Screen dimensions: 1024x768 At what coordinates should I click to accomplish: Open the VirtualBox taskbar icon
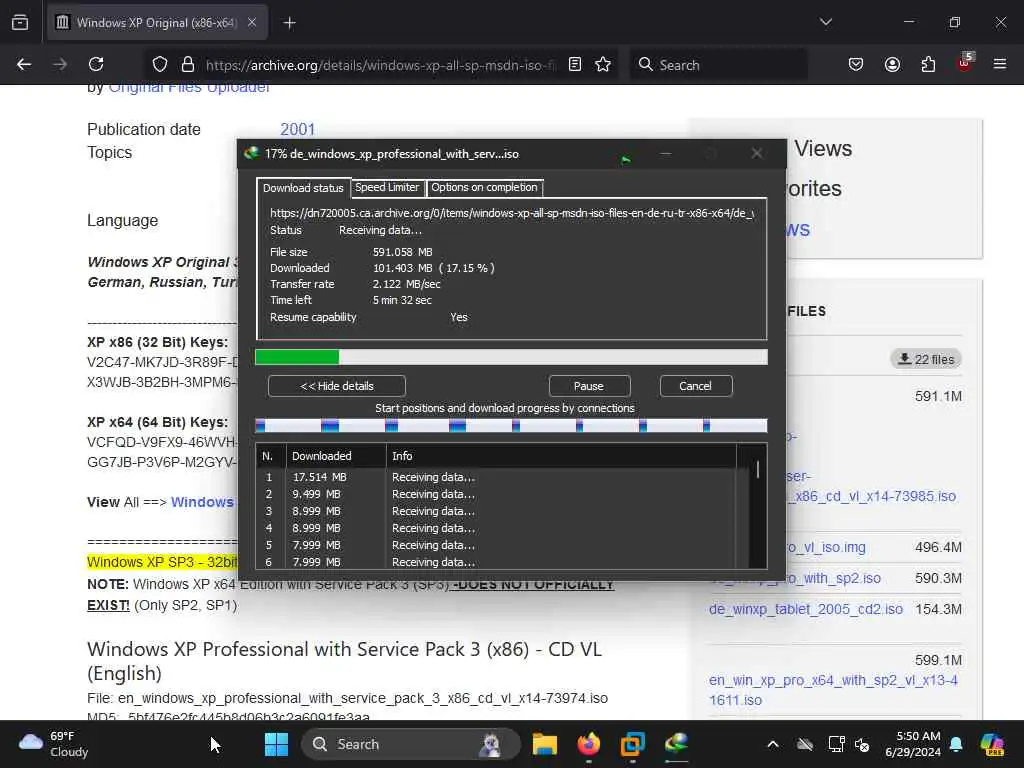632,744
